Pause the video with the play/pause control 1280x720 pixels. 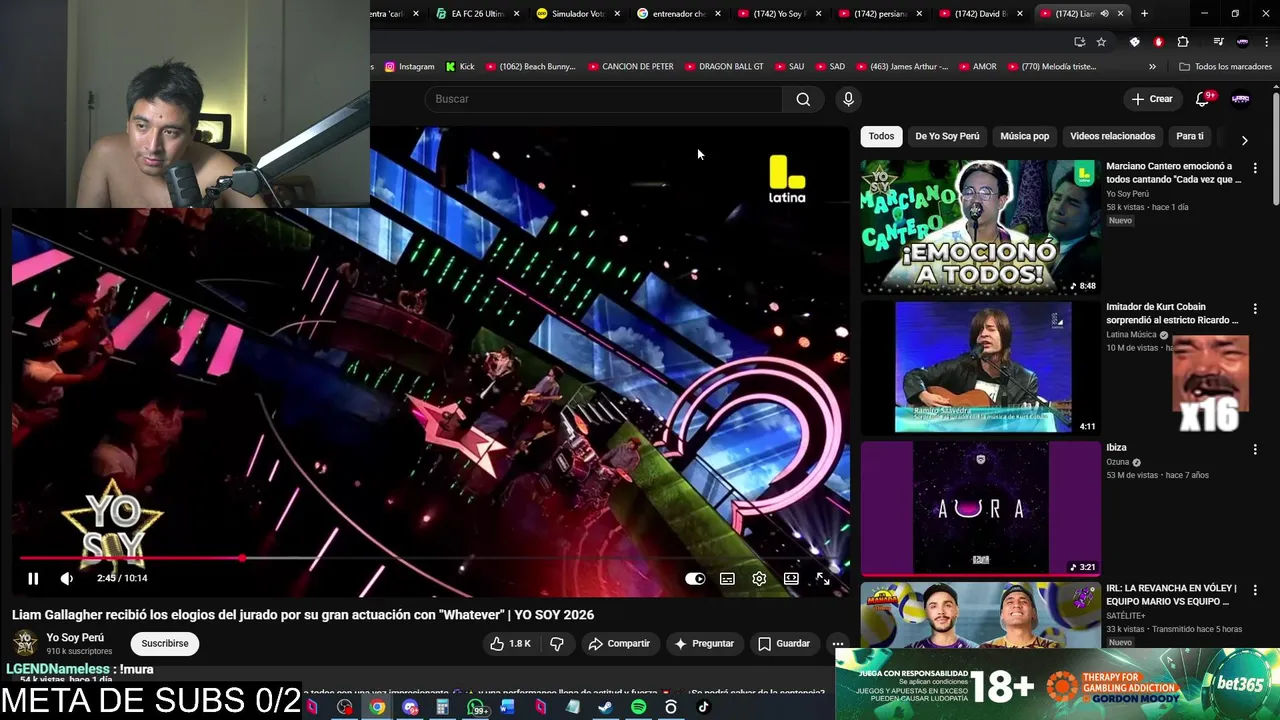point(33,578)
